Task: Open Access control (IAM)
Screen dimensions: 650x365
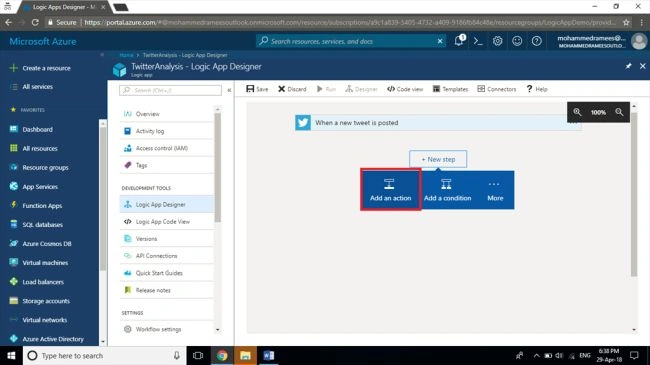Action: 167,148
